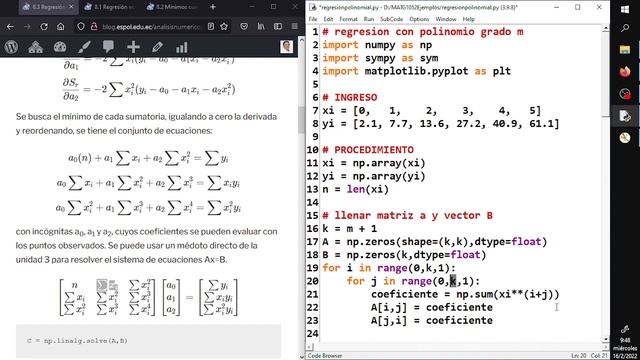This screenshot has height=360, width=640.
Task: Switch to IDLE Python file in taskbar
Action: click(625, 116)
